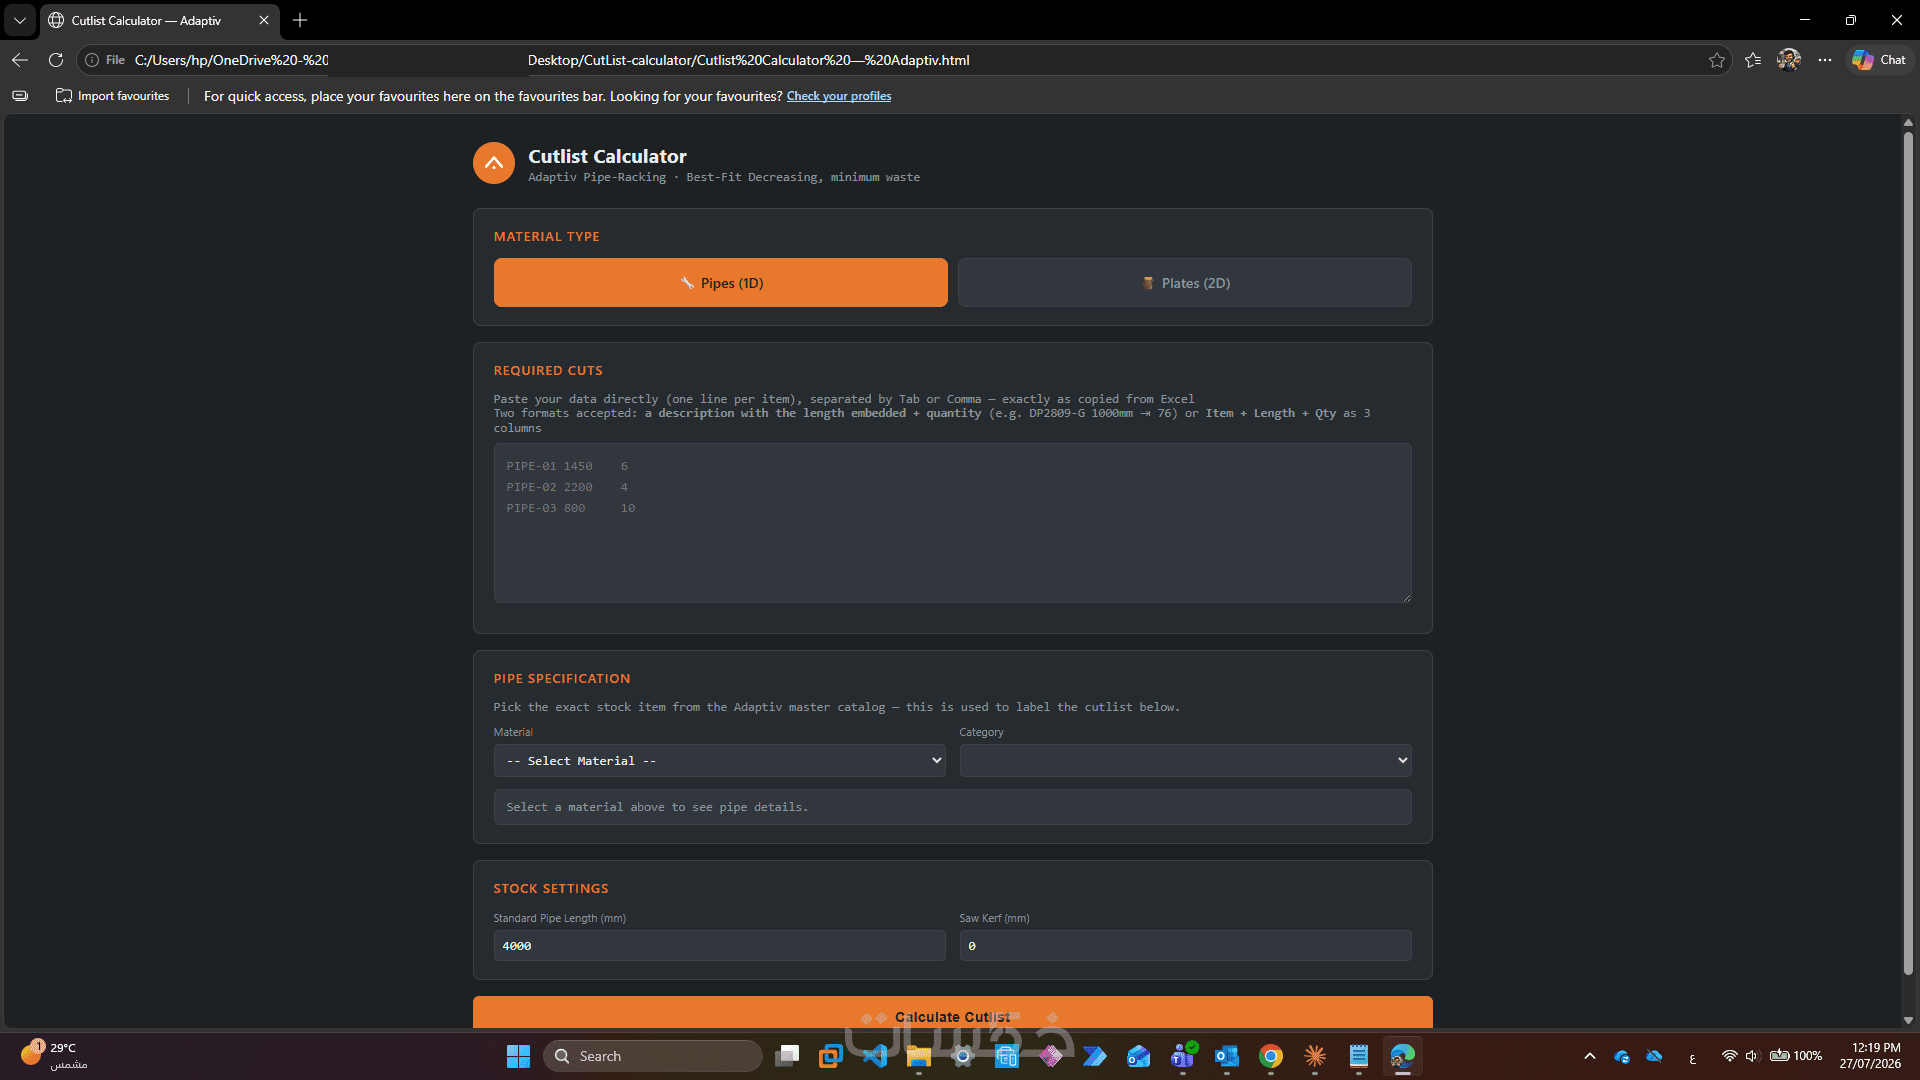Show hidden system tray icons
Image resolution: width=1920 pixels, height=1080 pixels.
[x=1590, y=1056]
